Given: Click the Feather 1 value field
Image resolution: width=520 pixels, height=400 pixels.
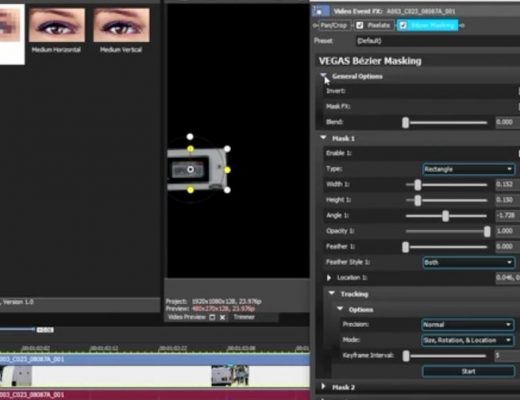Looking at the screenshot, I should (507, 247).
